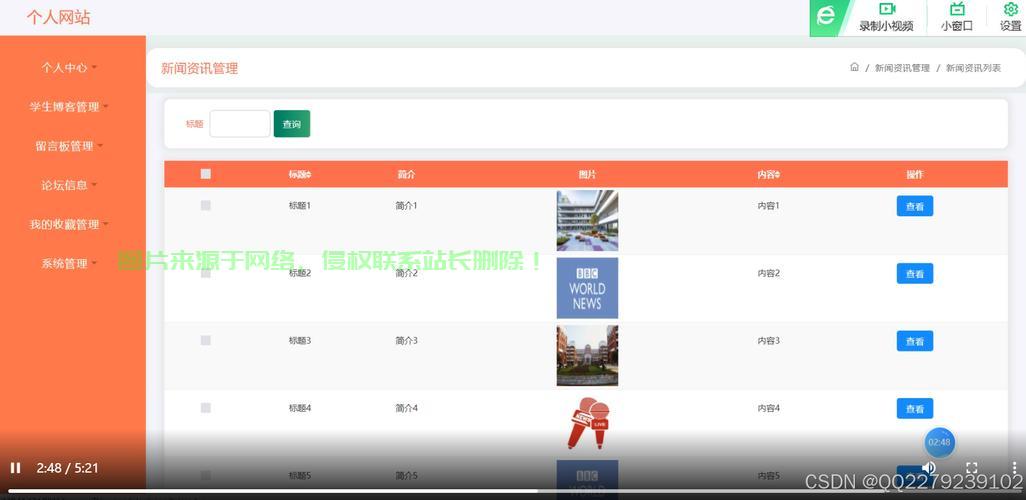Click 查看 button for 标题2 row
1026x500 pixels.
click(x=915, y=274)
